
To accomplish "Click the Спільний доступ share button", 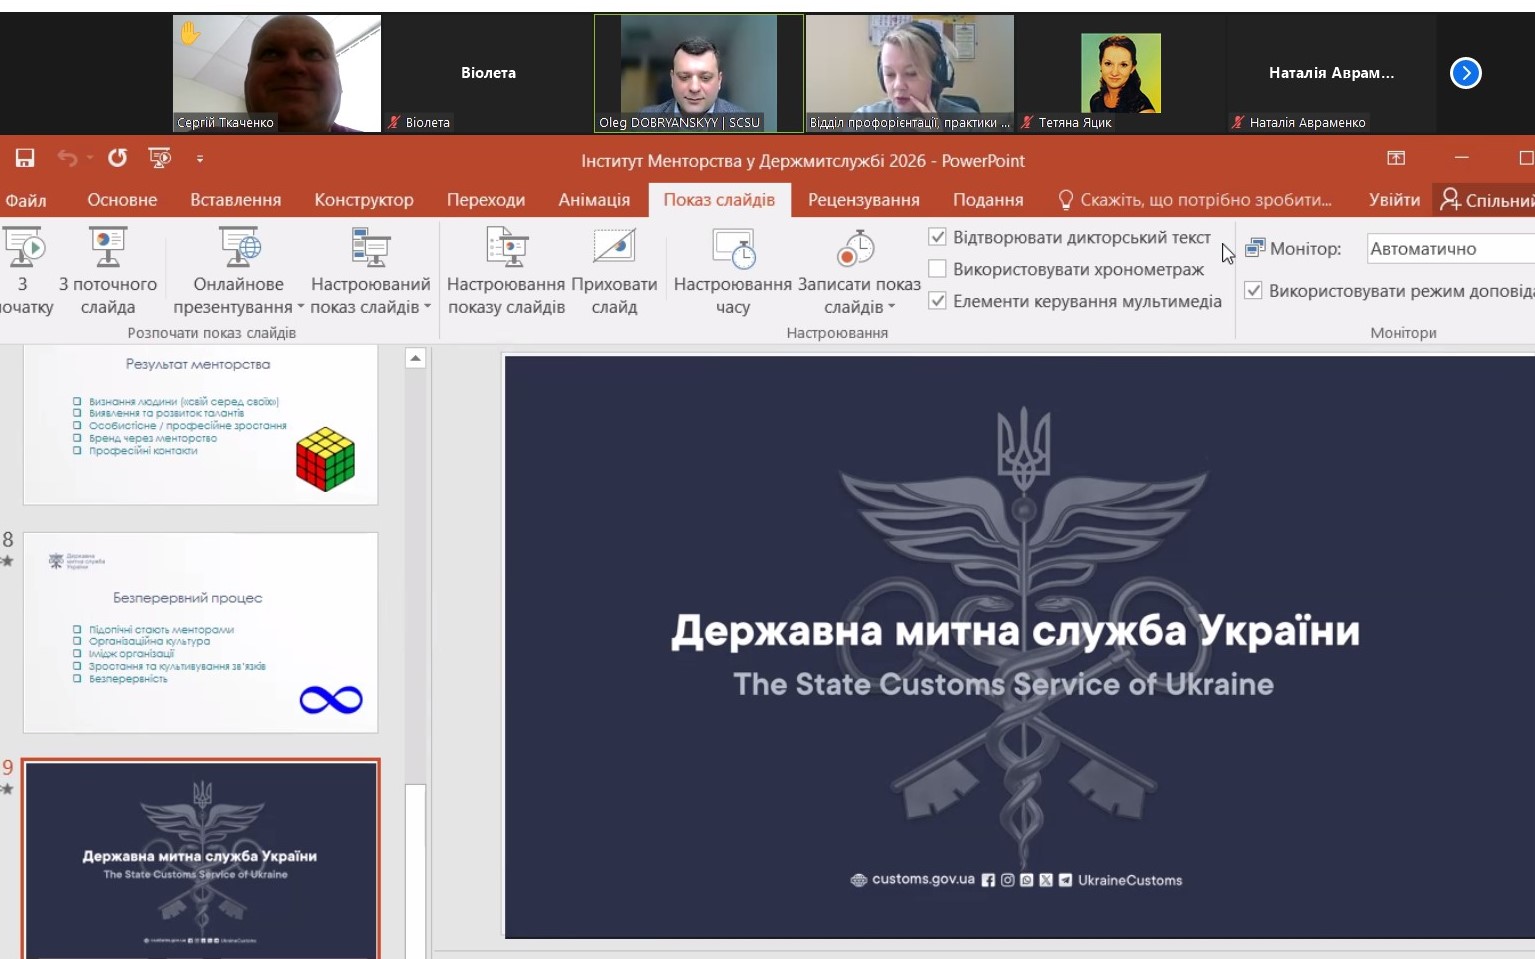I will tap(1487, 200).
